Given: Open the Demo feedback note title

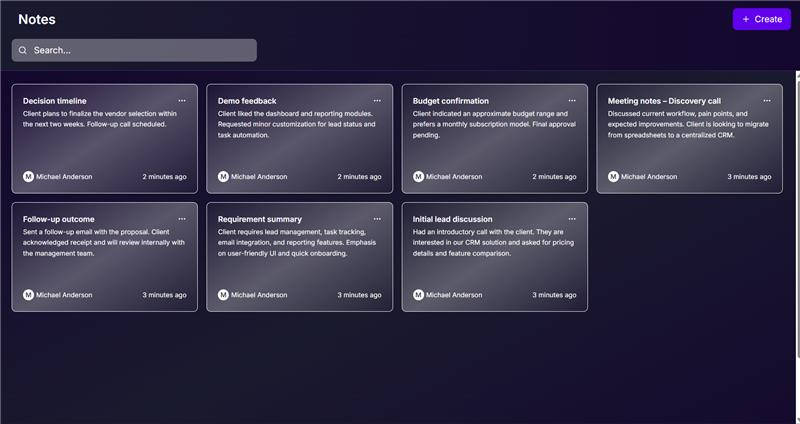Looking at the screenshot, I should point(247,101).
